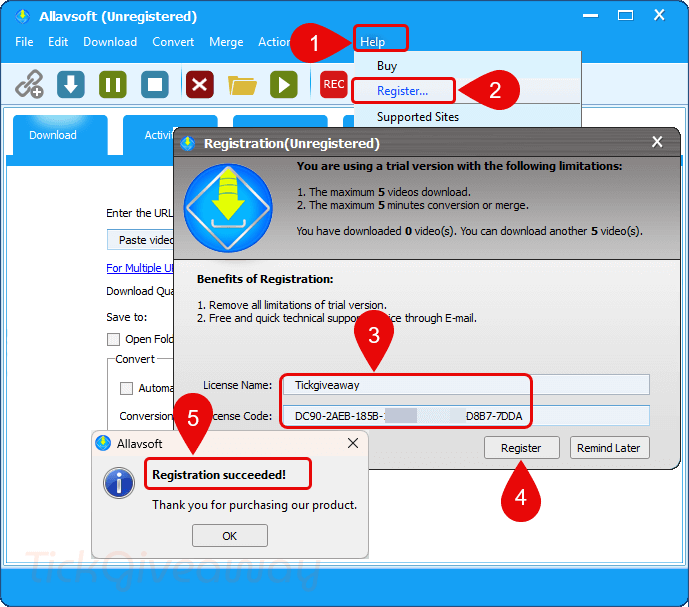Switch to the Download tab
Screen dimensions: 689x607
pyautogui.click(x=60, y=134)
